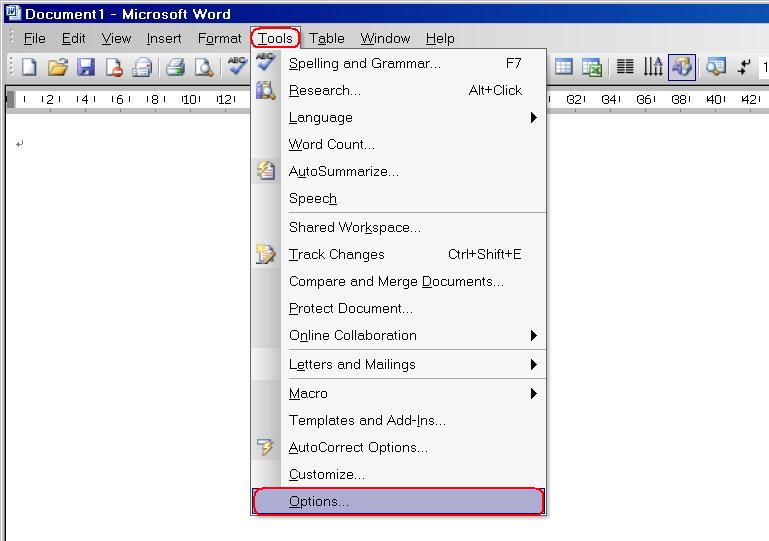Click the Insert Table toolbar icon
Image resolution: width=769 pixels, height=541 pixels.
[x=564, y=67]
